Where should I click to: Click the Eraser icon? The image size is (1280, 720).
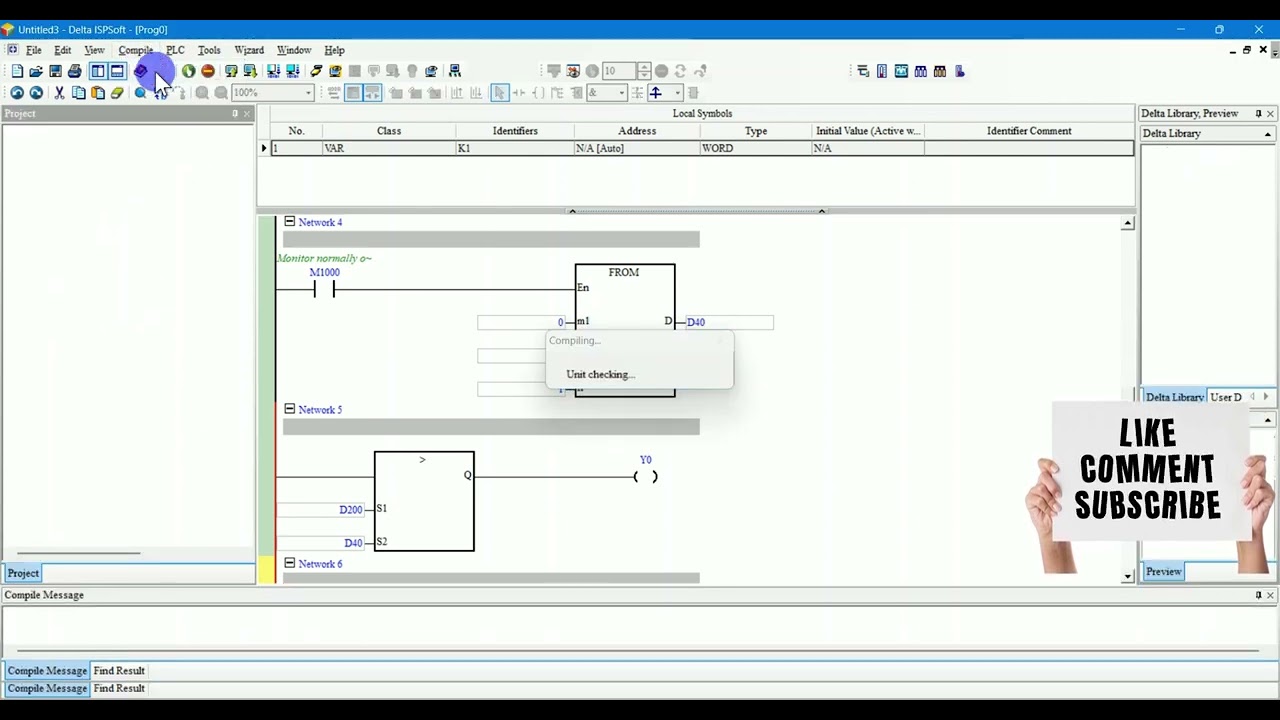(x=117, y=93)
